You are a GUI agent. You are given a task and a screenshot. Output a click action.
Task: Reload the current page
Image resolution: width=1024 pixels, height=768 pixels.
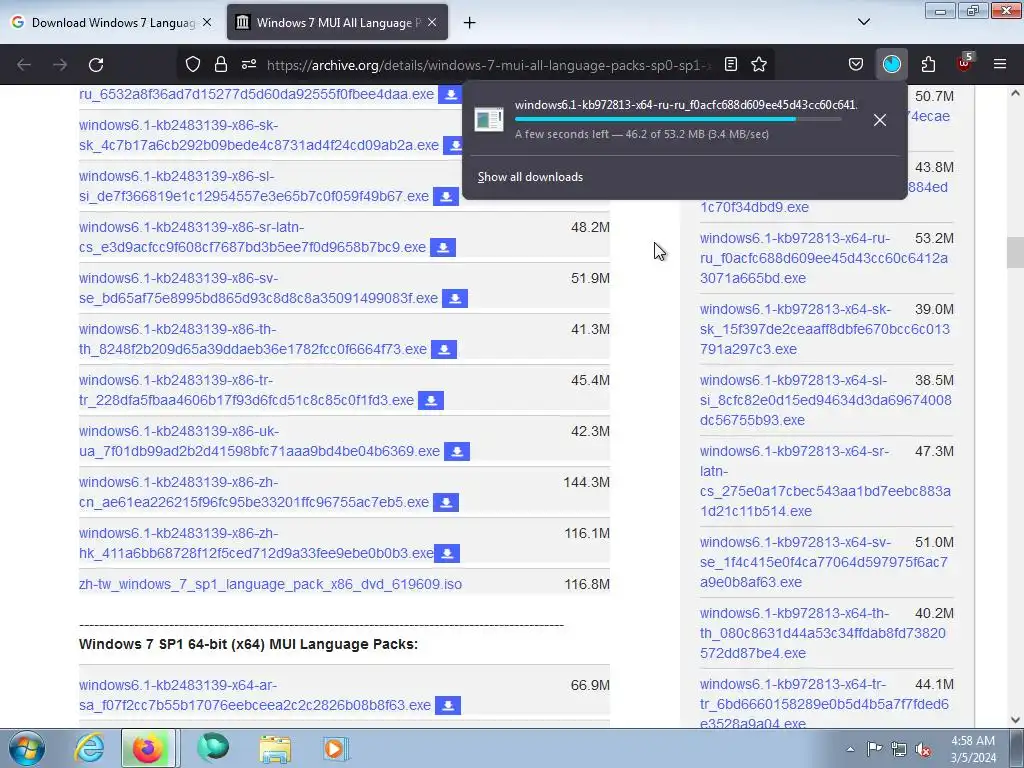coord(96,65)
